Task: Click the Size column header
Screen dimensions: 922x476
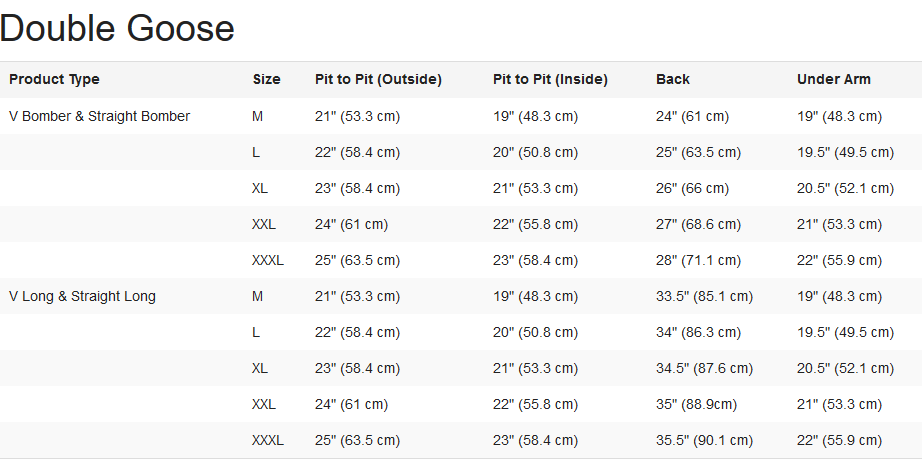Action: tap(266, 79)
